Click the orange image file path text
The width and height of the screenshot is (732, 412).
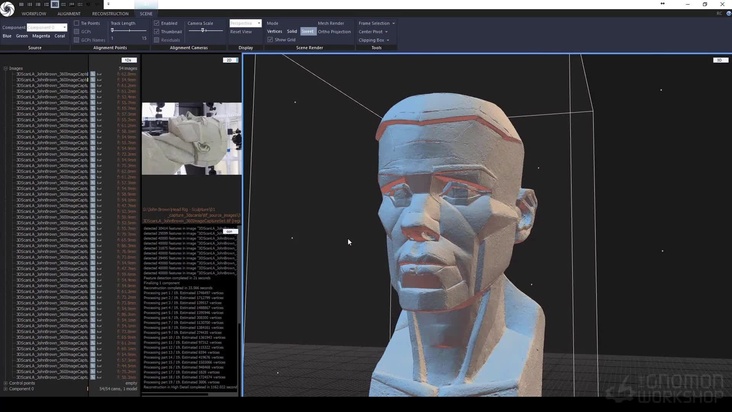[191, 215]
